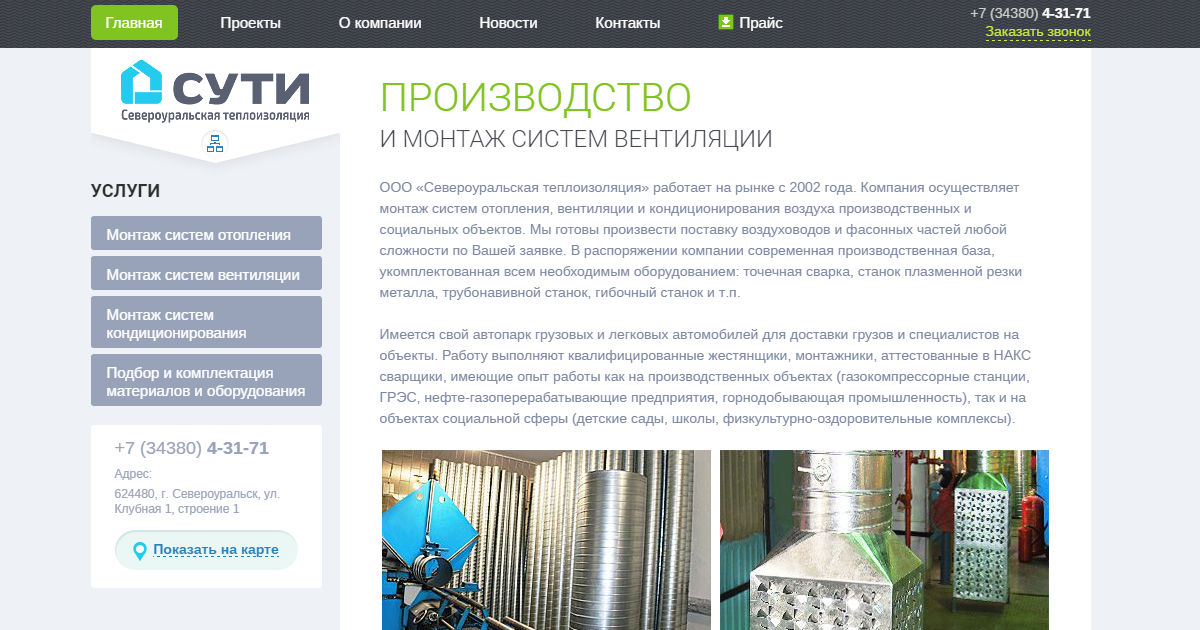This screenshot has height=630, width=1200.
Task: Open Монтаж систем кондиционирования service
Action: [x=206, y=322]
